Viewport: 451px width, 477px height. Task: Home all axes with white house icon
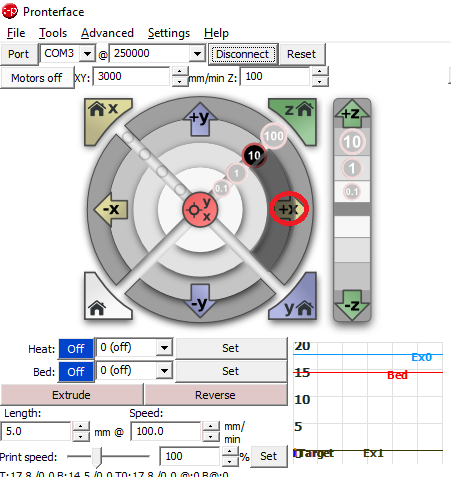(x=103, y=301)
